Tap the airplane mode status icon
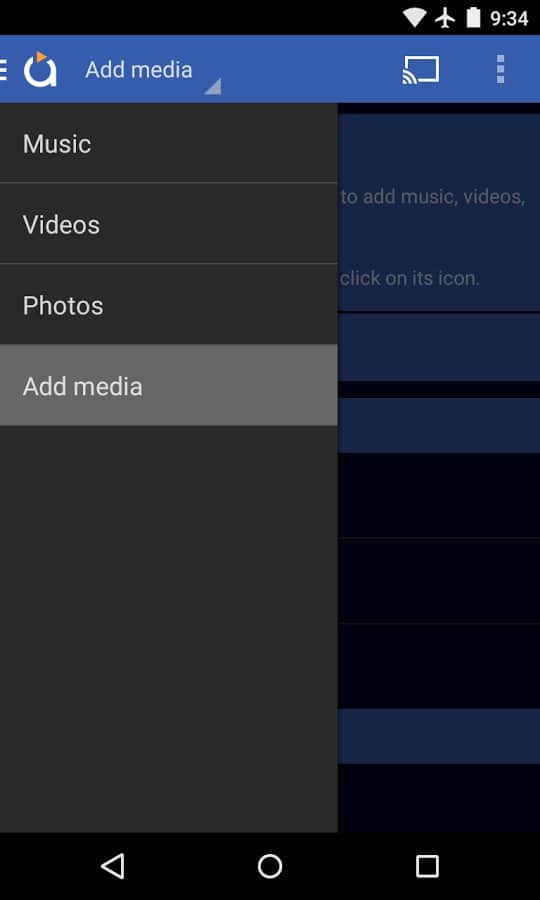 (445, 18)
